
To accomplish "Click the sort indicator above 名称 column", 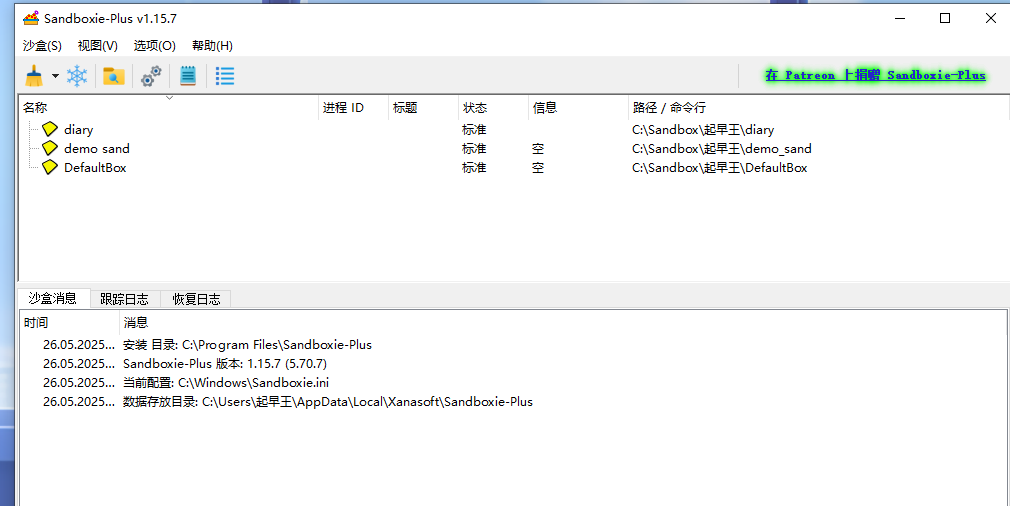I will (169, 98).
